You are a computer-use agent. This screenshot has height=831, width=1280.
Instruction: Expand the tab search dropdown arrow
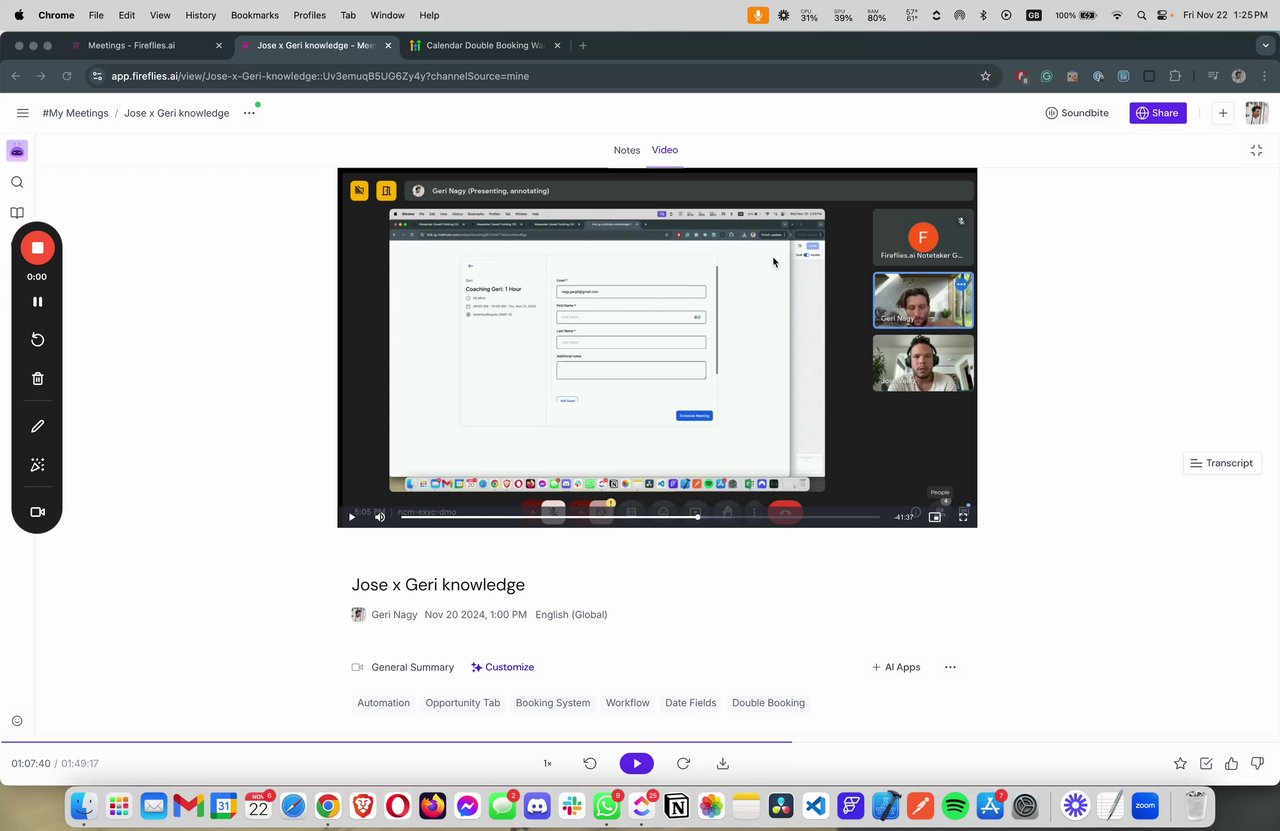coord(1266,45)
